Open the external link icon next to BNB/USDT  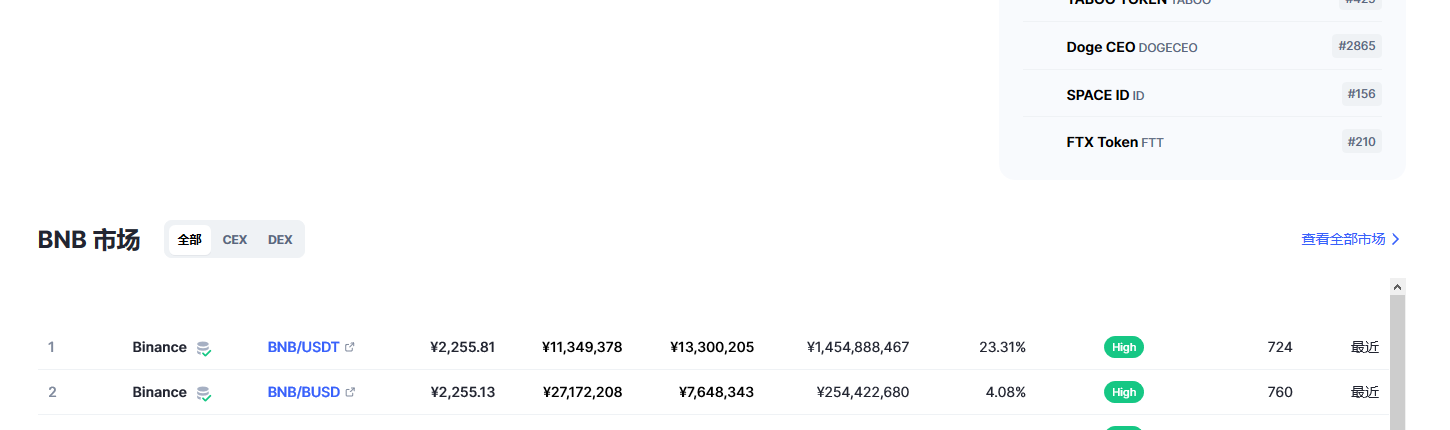[x=349, y=347]
